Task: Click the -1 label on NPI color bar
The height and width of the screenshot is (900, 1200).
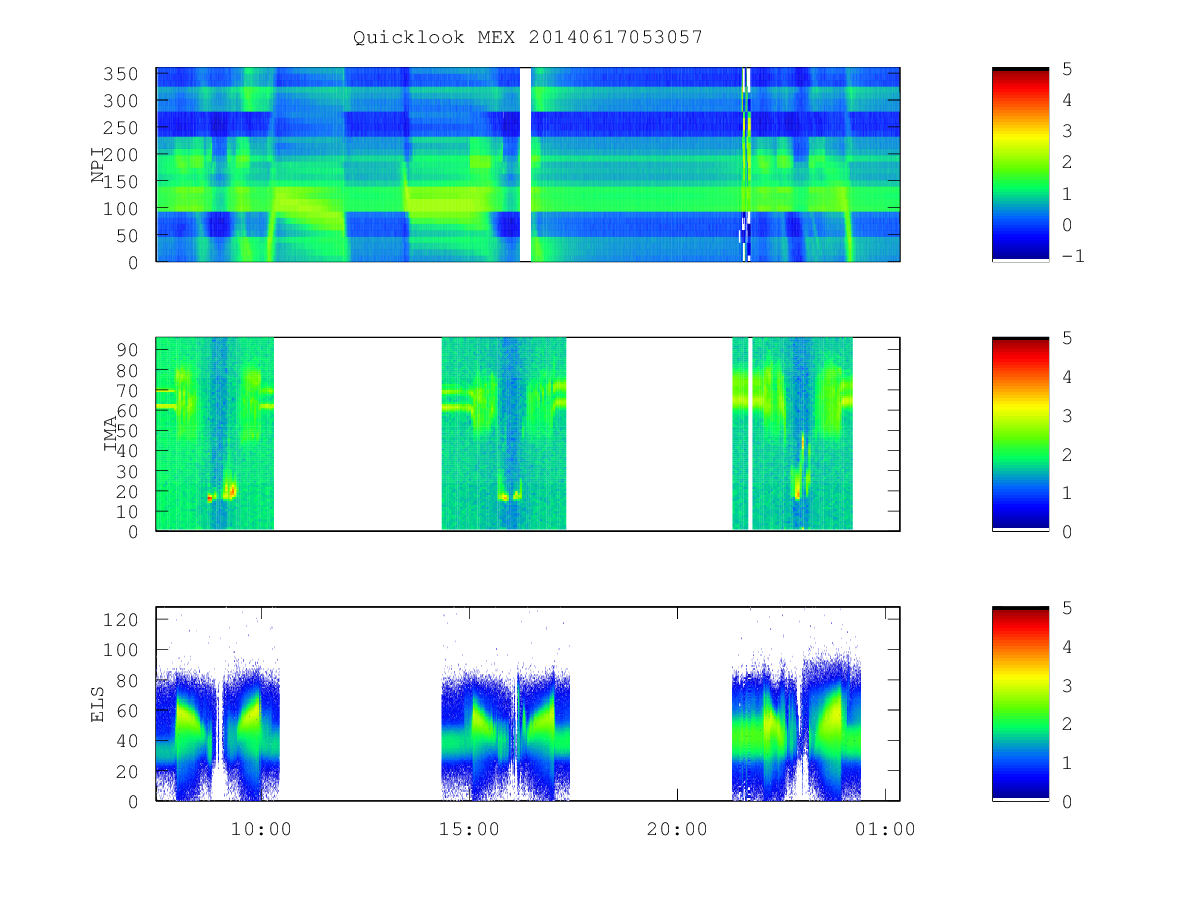Action: tap(1073, 256)
